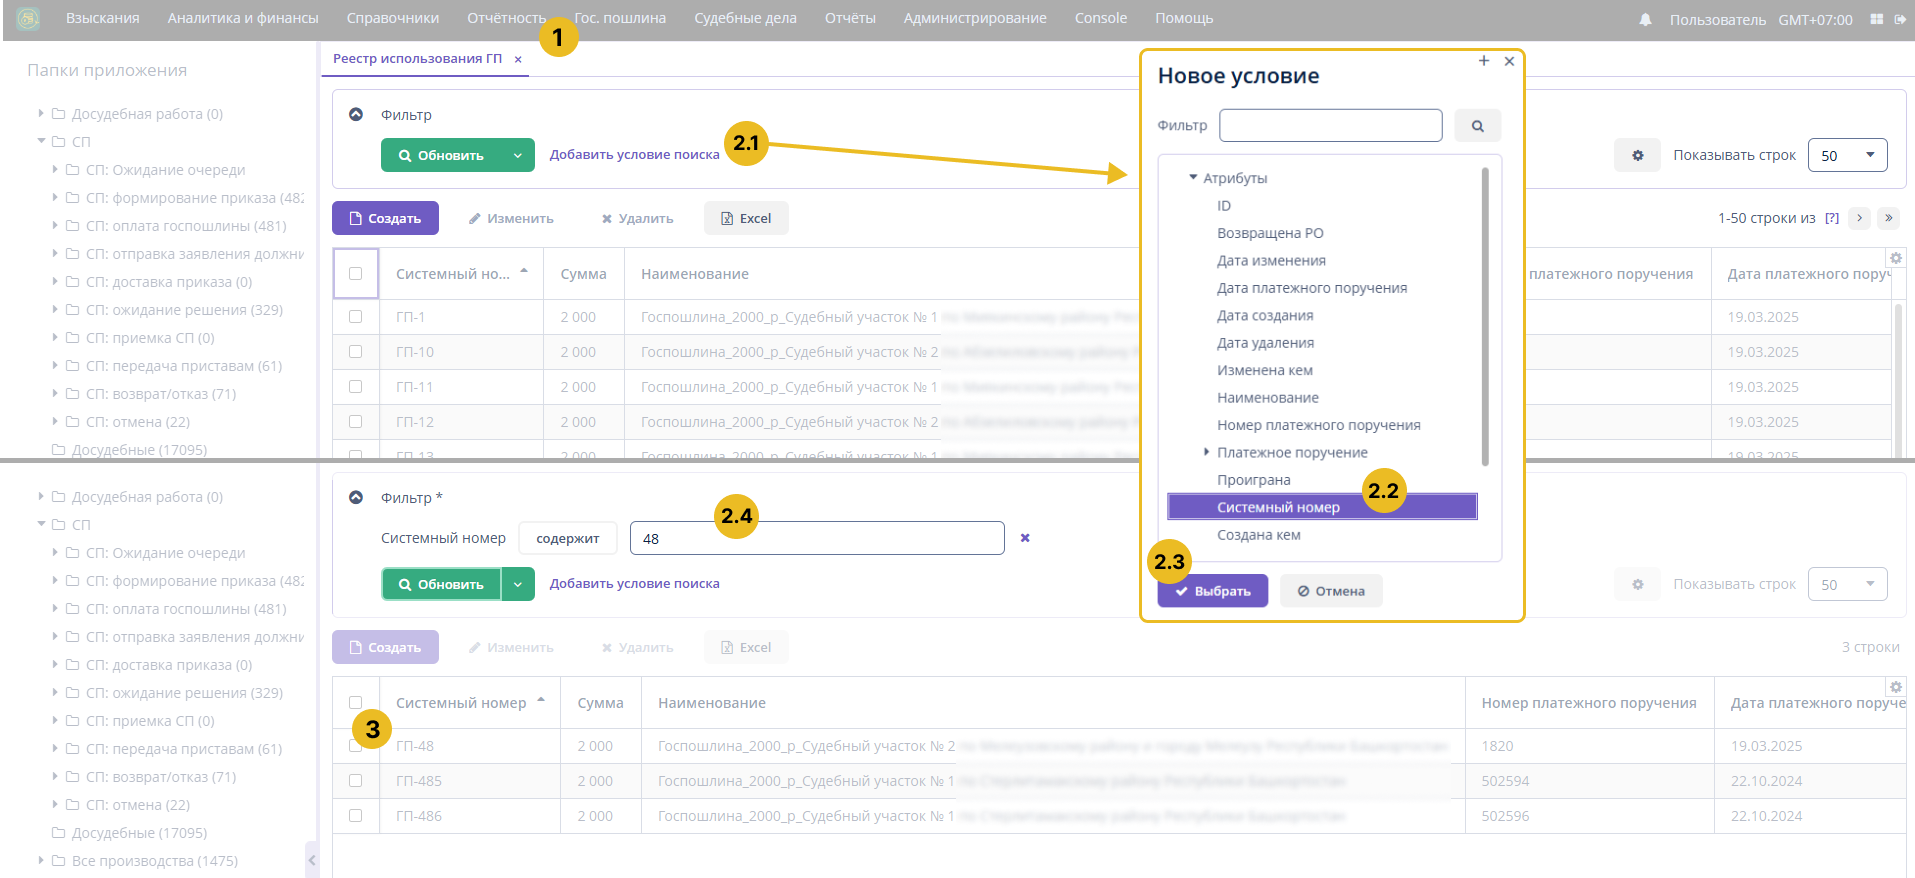Click the attribute list vertical scrollbar

pyautogui.click(x=1485, y=315)
